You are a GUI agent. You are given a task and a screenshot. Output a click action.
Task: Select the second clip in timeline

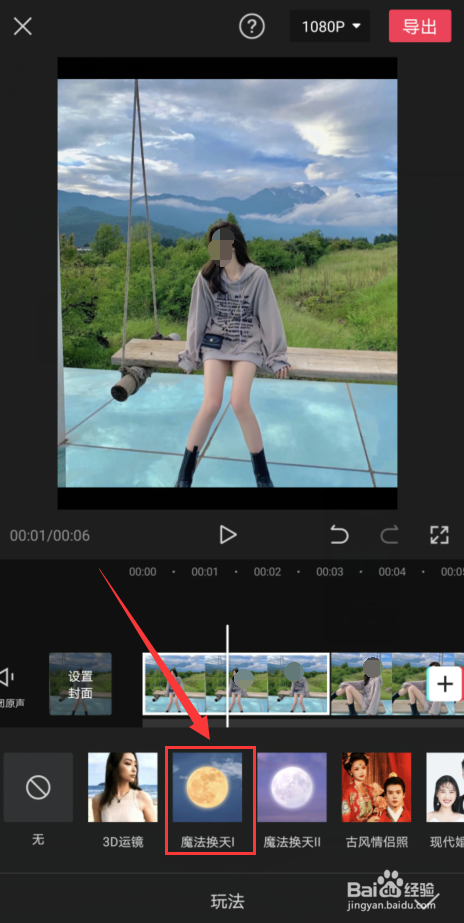tap(378, 684)
